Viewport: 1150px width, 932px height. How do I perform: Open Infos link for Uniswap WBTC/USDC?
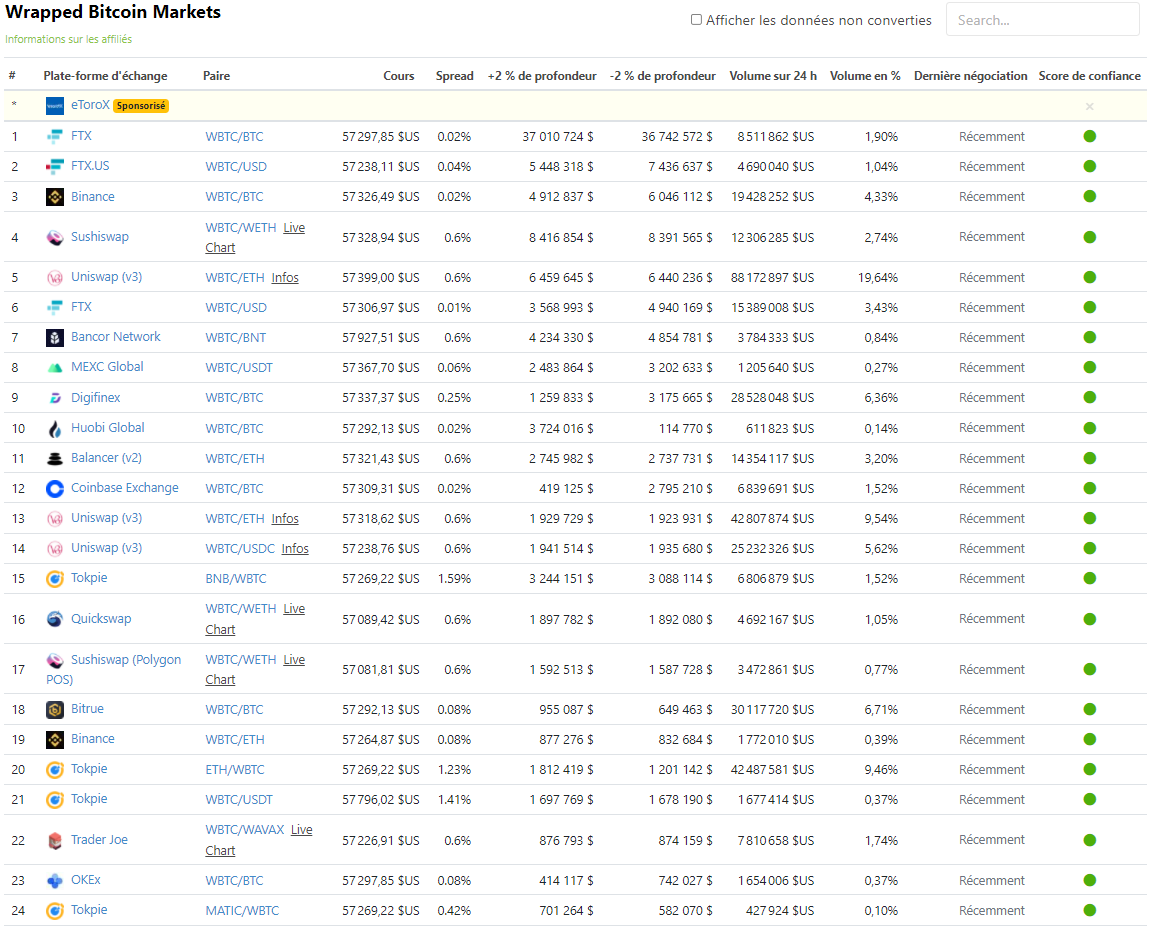click(x=295, y=548)
